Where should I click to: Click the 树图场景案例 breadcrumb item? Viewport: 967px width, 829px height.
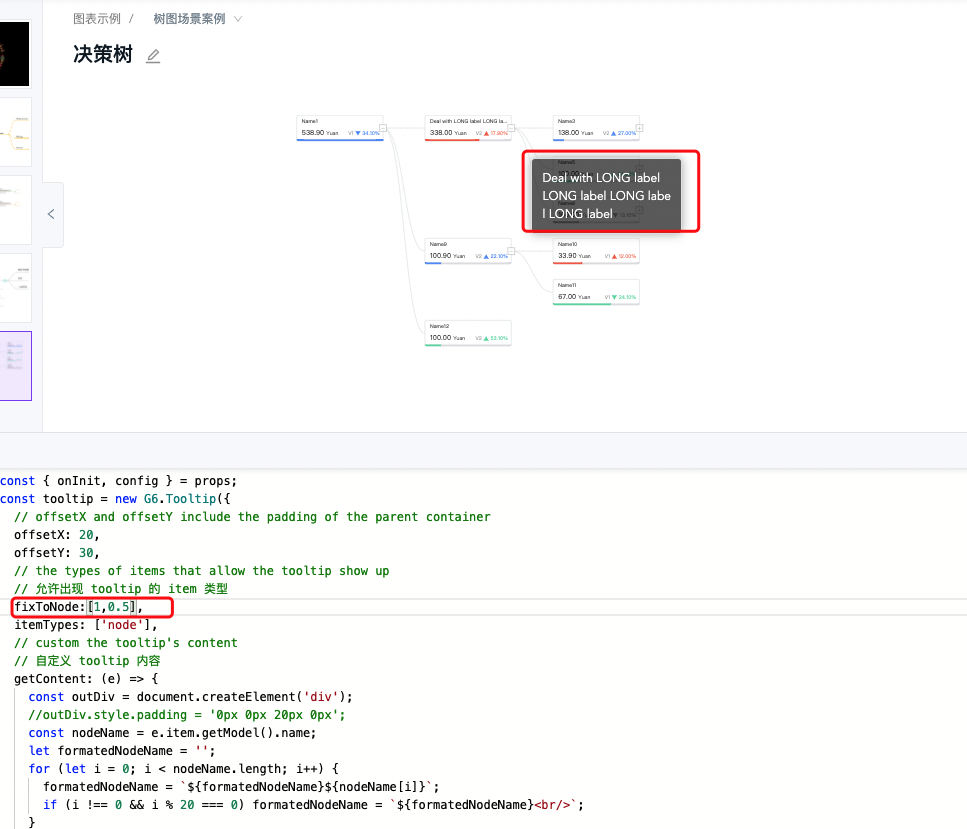(190, 18)
